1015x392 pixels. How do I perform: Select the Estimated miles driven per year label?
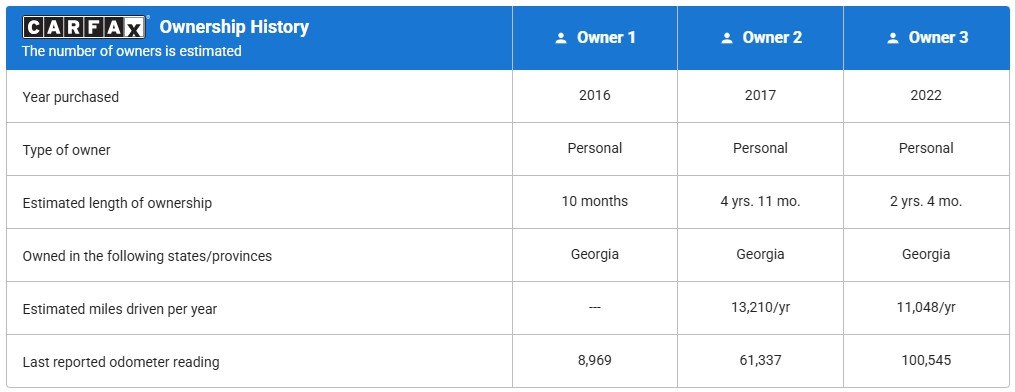pos(120,309)
